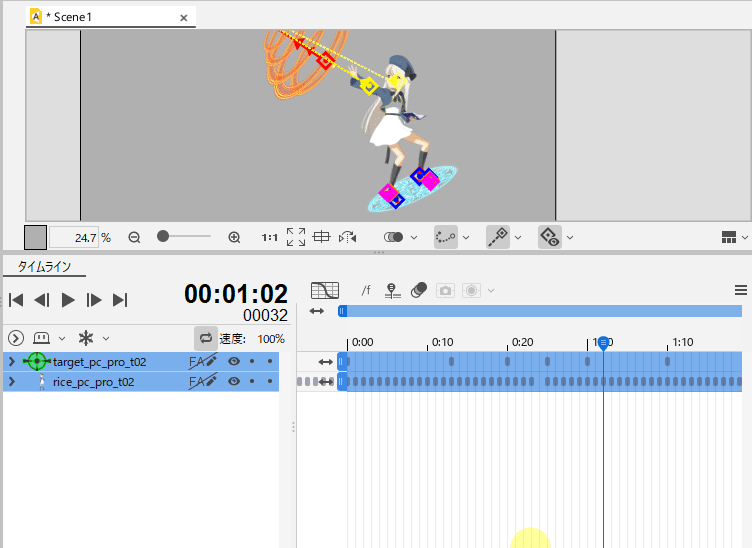Open the snowflake icon dropdown arrow
Screen dimensions: 752x548
coord(106,338)
